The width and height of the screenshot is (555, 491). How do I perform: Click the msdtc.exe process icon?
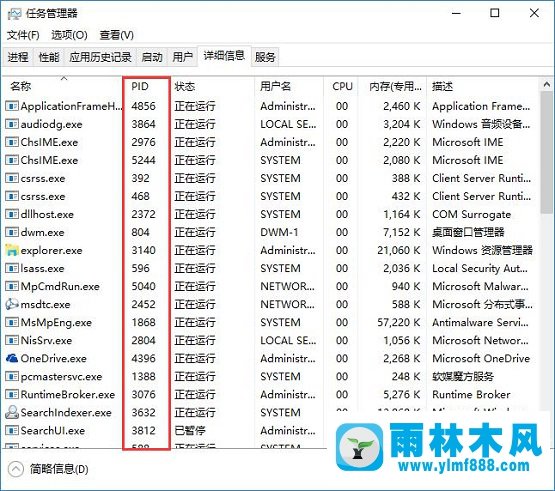(12, 304)
